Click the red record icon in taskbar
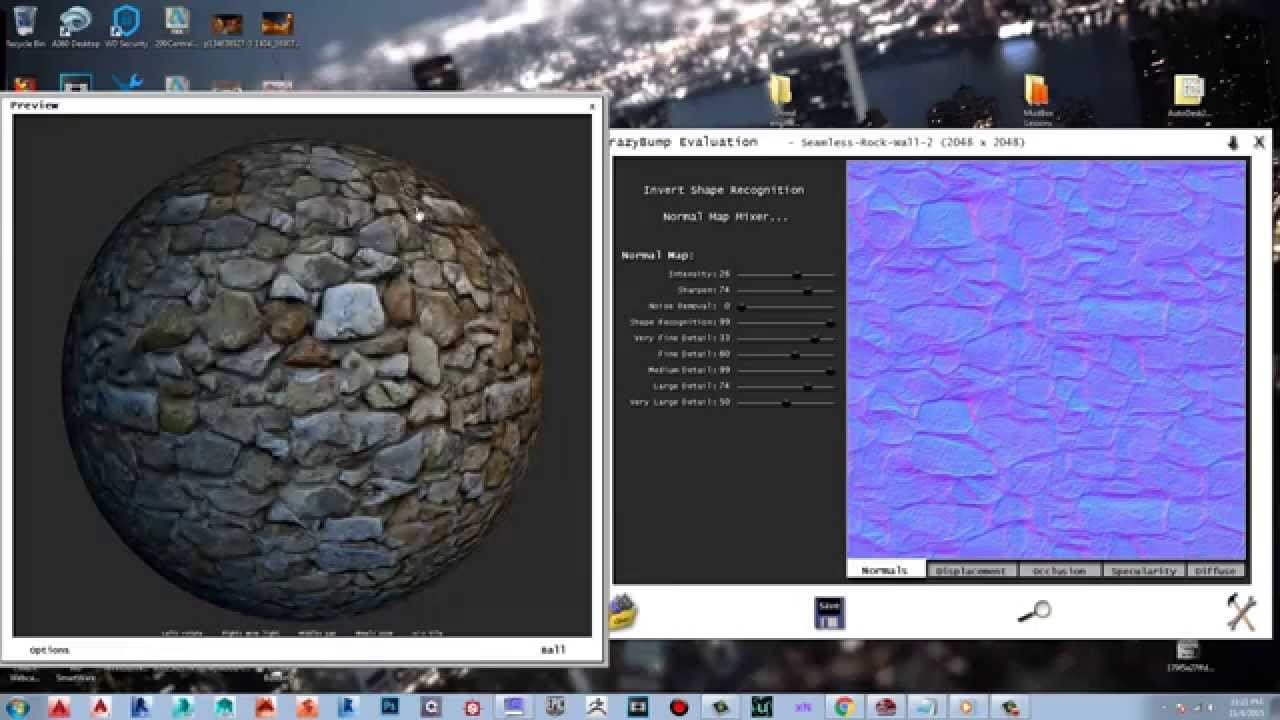The height and width of the screenshot is (720, 1280). click(x=679, y=707)
